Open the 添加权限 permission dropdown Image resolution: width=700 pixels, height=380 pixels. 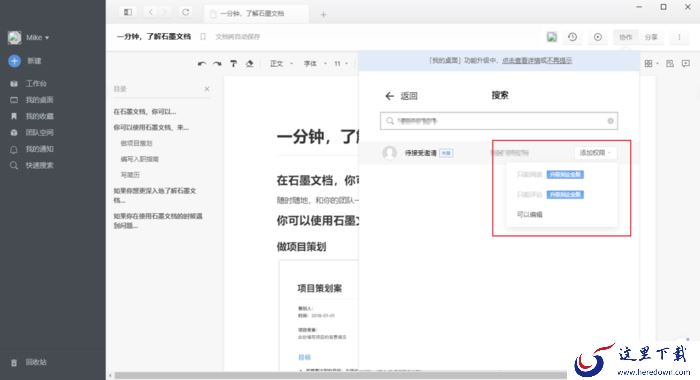pyautogui.click(x=595, y=153)
